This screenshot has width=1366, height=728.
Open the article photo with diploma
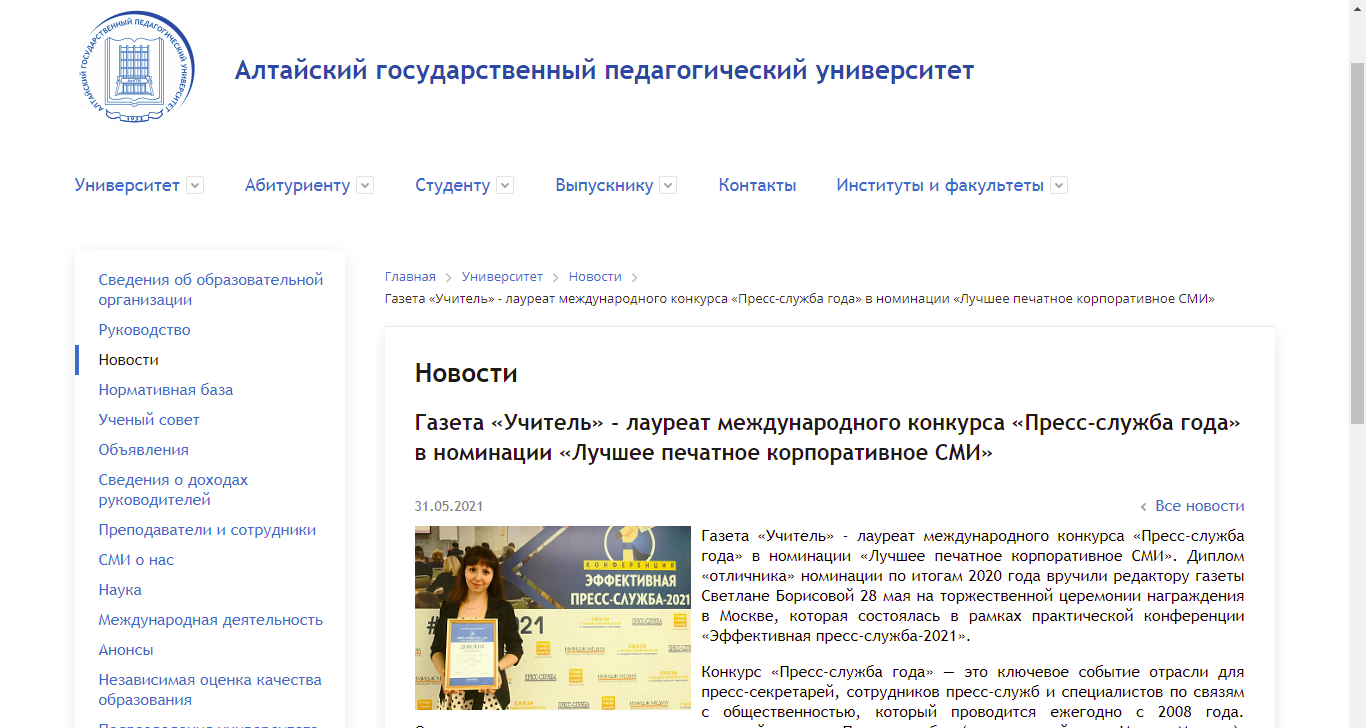click(x=552, y=617)
